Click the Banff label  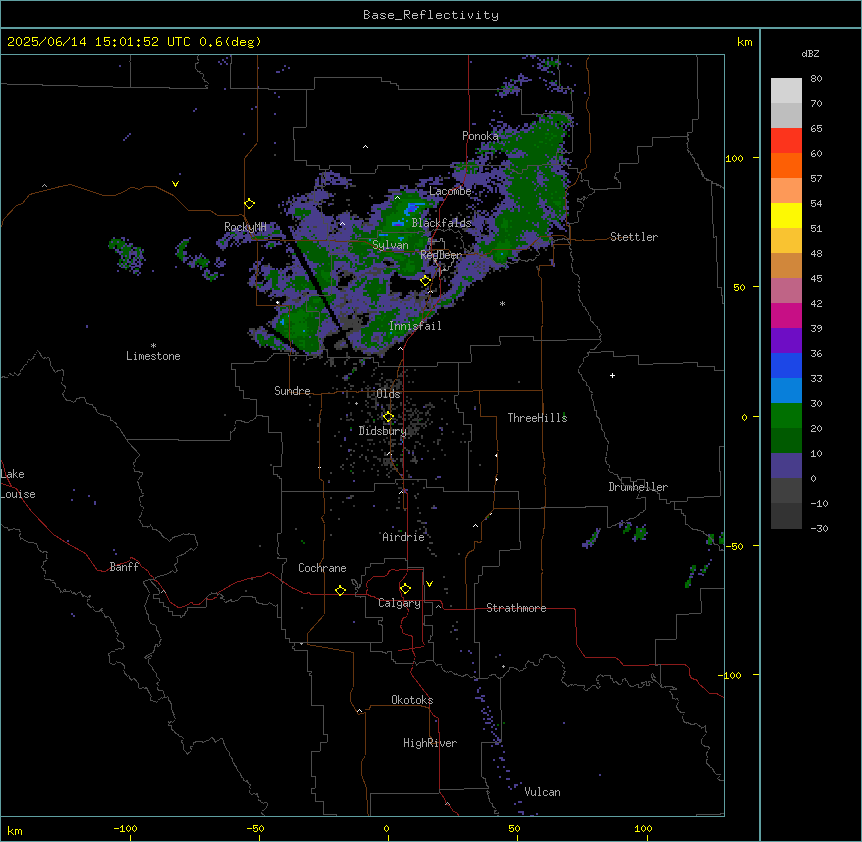click(x=124, y=567)
